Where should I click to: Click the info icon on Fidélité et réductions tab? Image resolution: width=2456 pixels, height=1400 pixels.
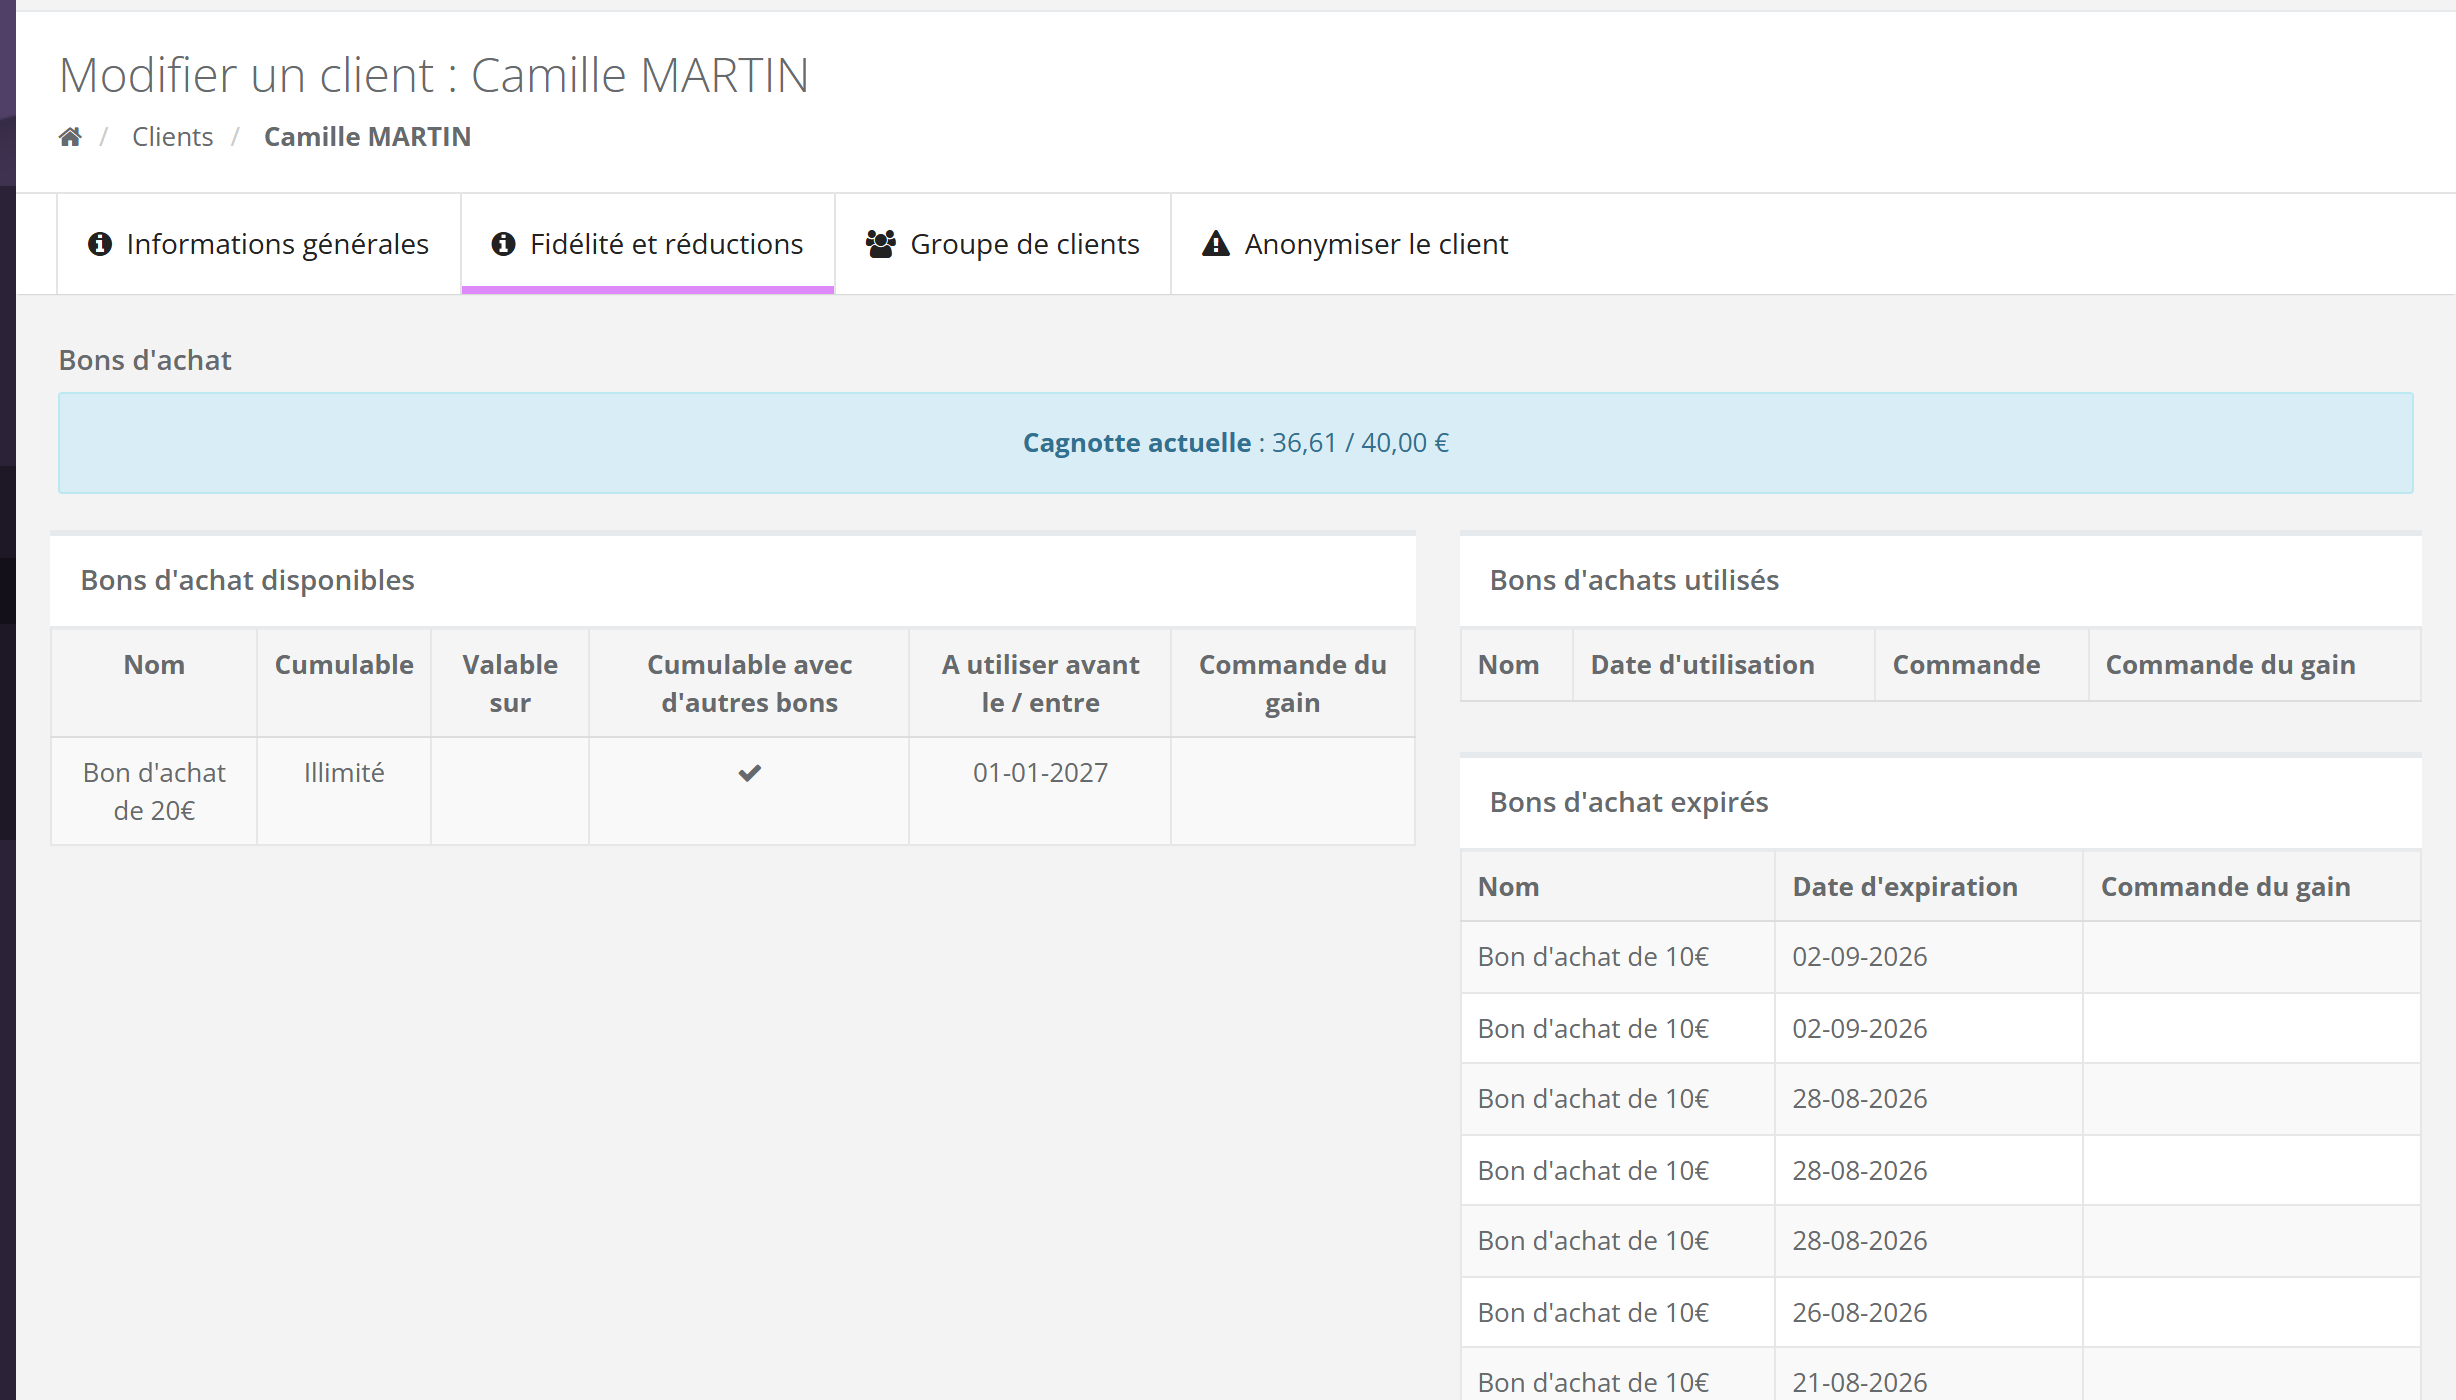pos(503,244)
